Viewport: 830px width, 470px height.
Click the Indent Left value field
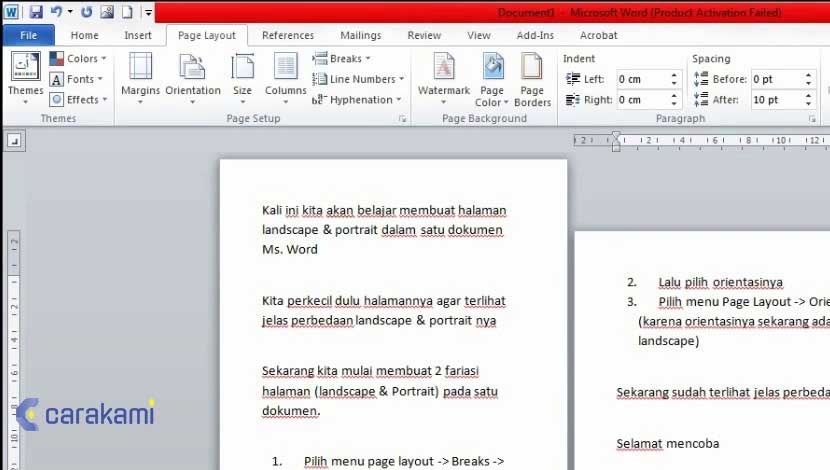point(642,79)
